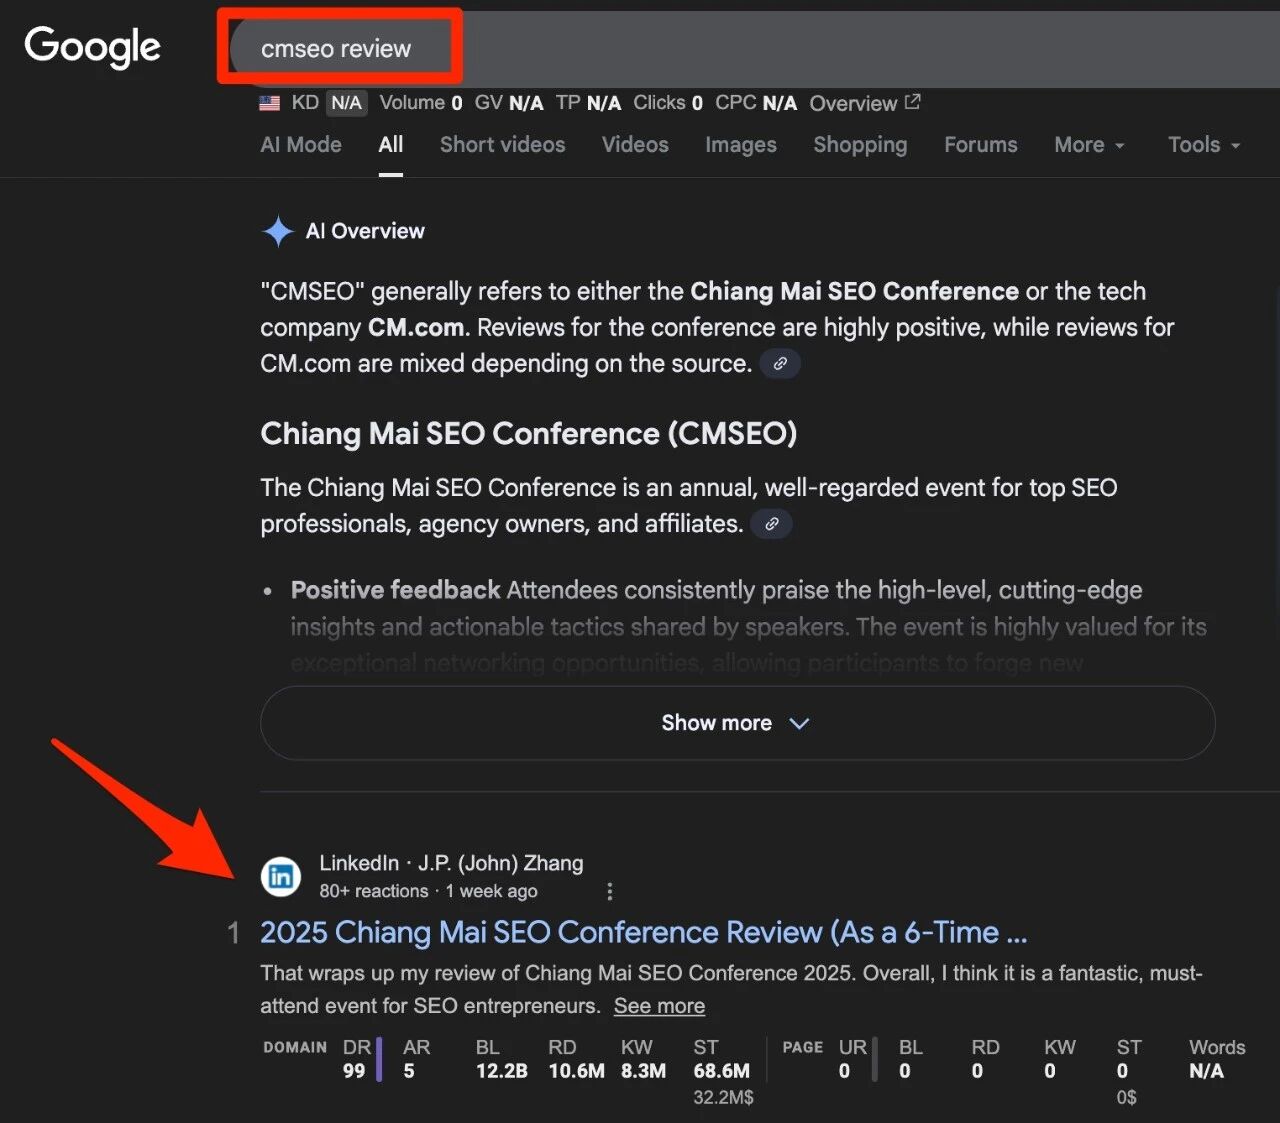The height and width of the screenshot is (1123, 1280).
Task: Open the Overview external-link icon
Action: coord(911,101)
